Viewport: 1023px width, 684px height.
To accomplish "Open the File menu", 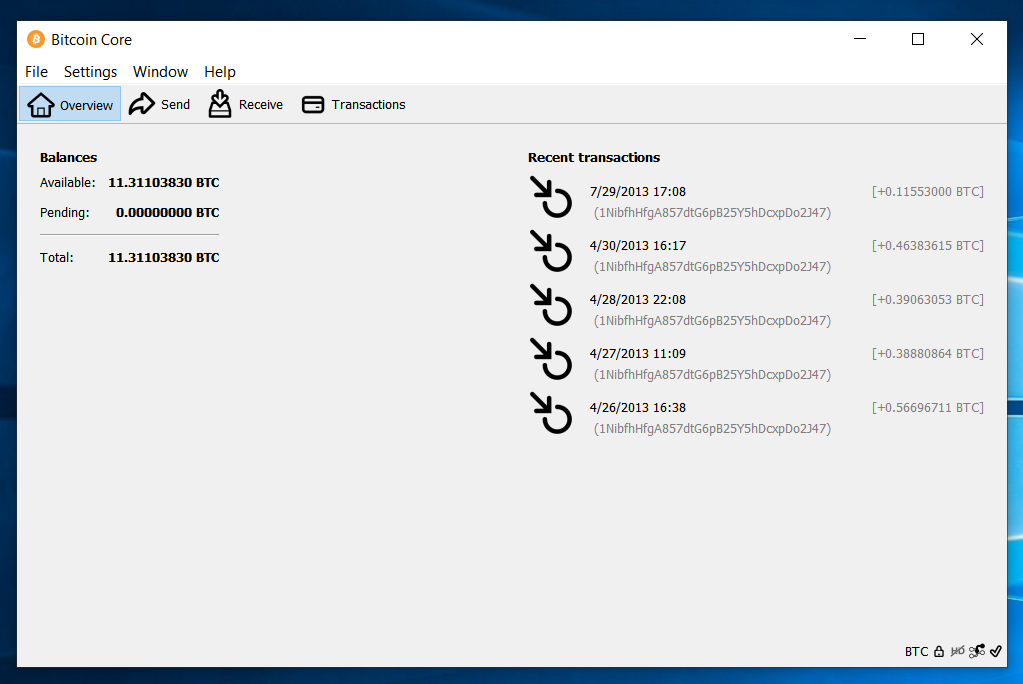I will 36,72.
